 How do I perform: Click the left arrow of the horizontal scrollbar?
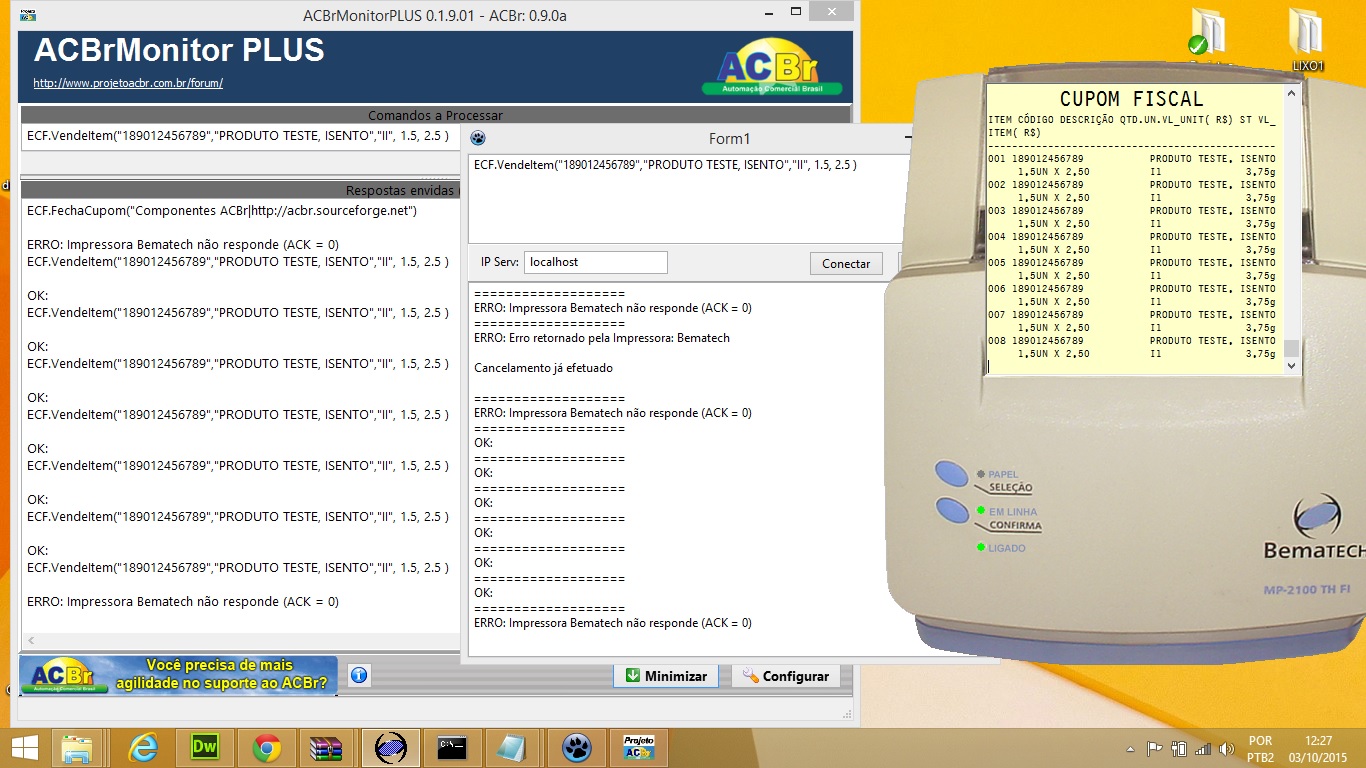coord(30,640)
